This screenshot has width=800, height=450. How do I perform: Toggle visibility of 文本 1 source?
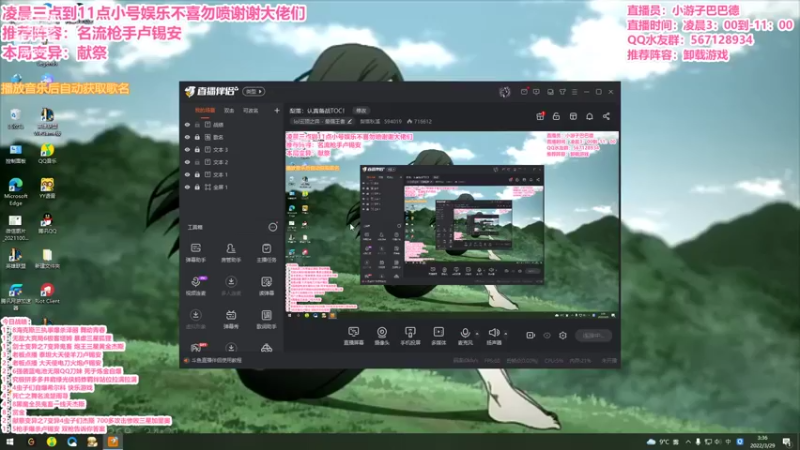(x=187, y=174)
